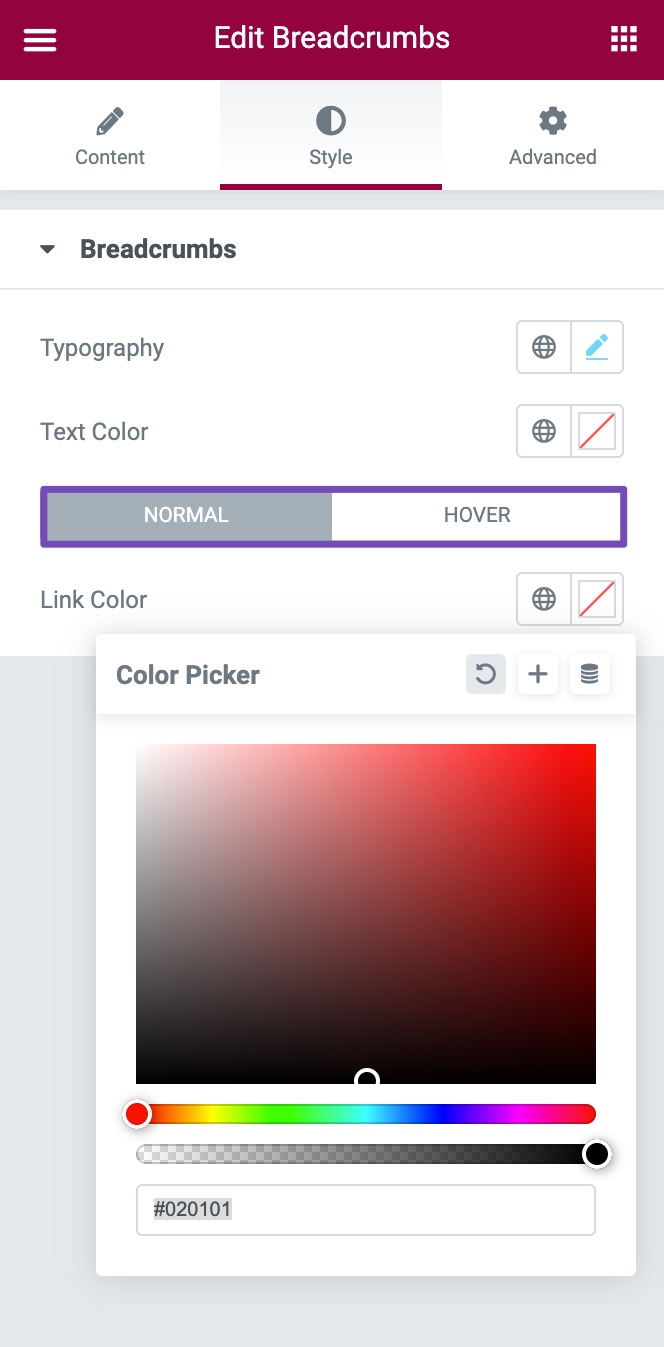Viewport: 664px width, 1347px height.
Task: Collapse the Breadcrumbs section
Action: click(x=48, y=250)
